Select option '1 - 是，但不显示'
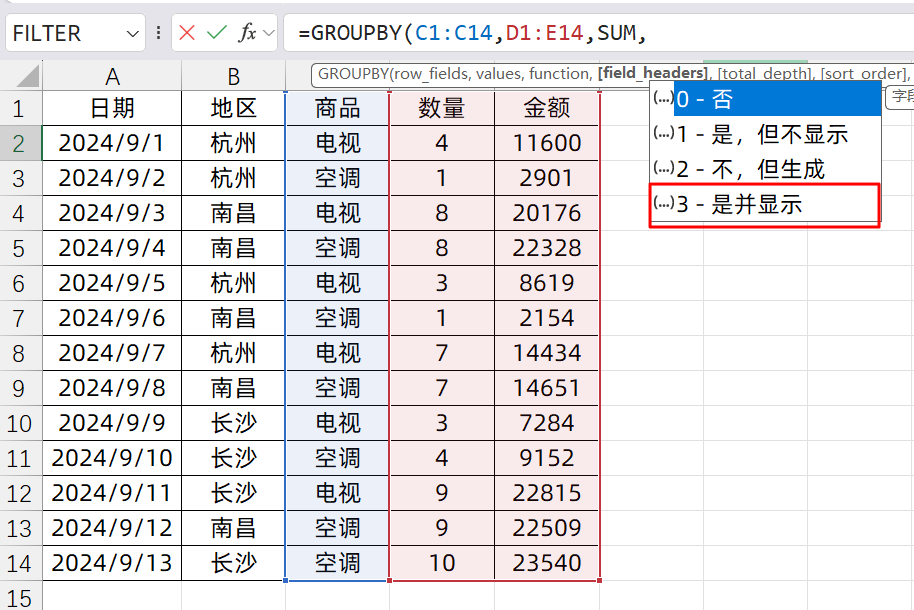The image size is (914, 610). pos(765,134)
